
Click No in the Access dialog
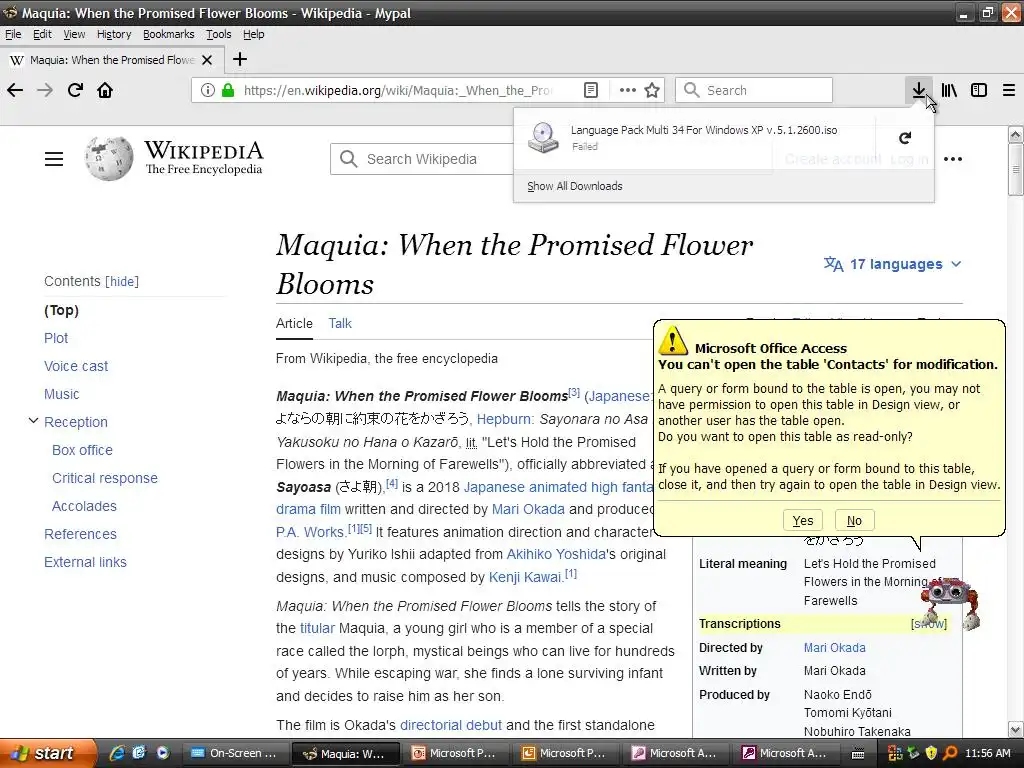tap(854, 520)
